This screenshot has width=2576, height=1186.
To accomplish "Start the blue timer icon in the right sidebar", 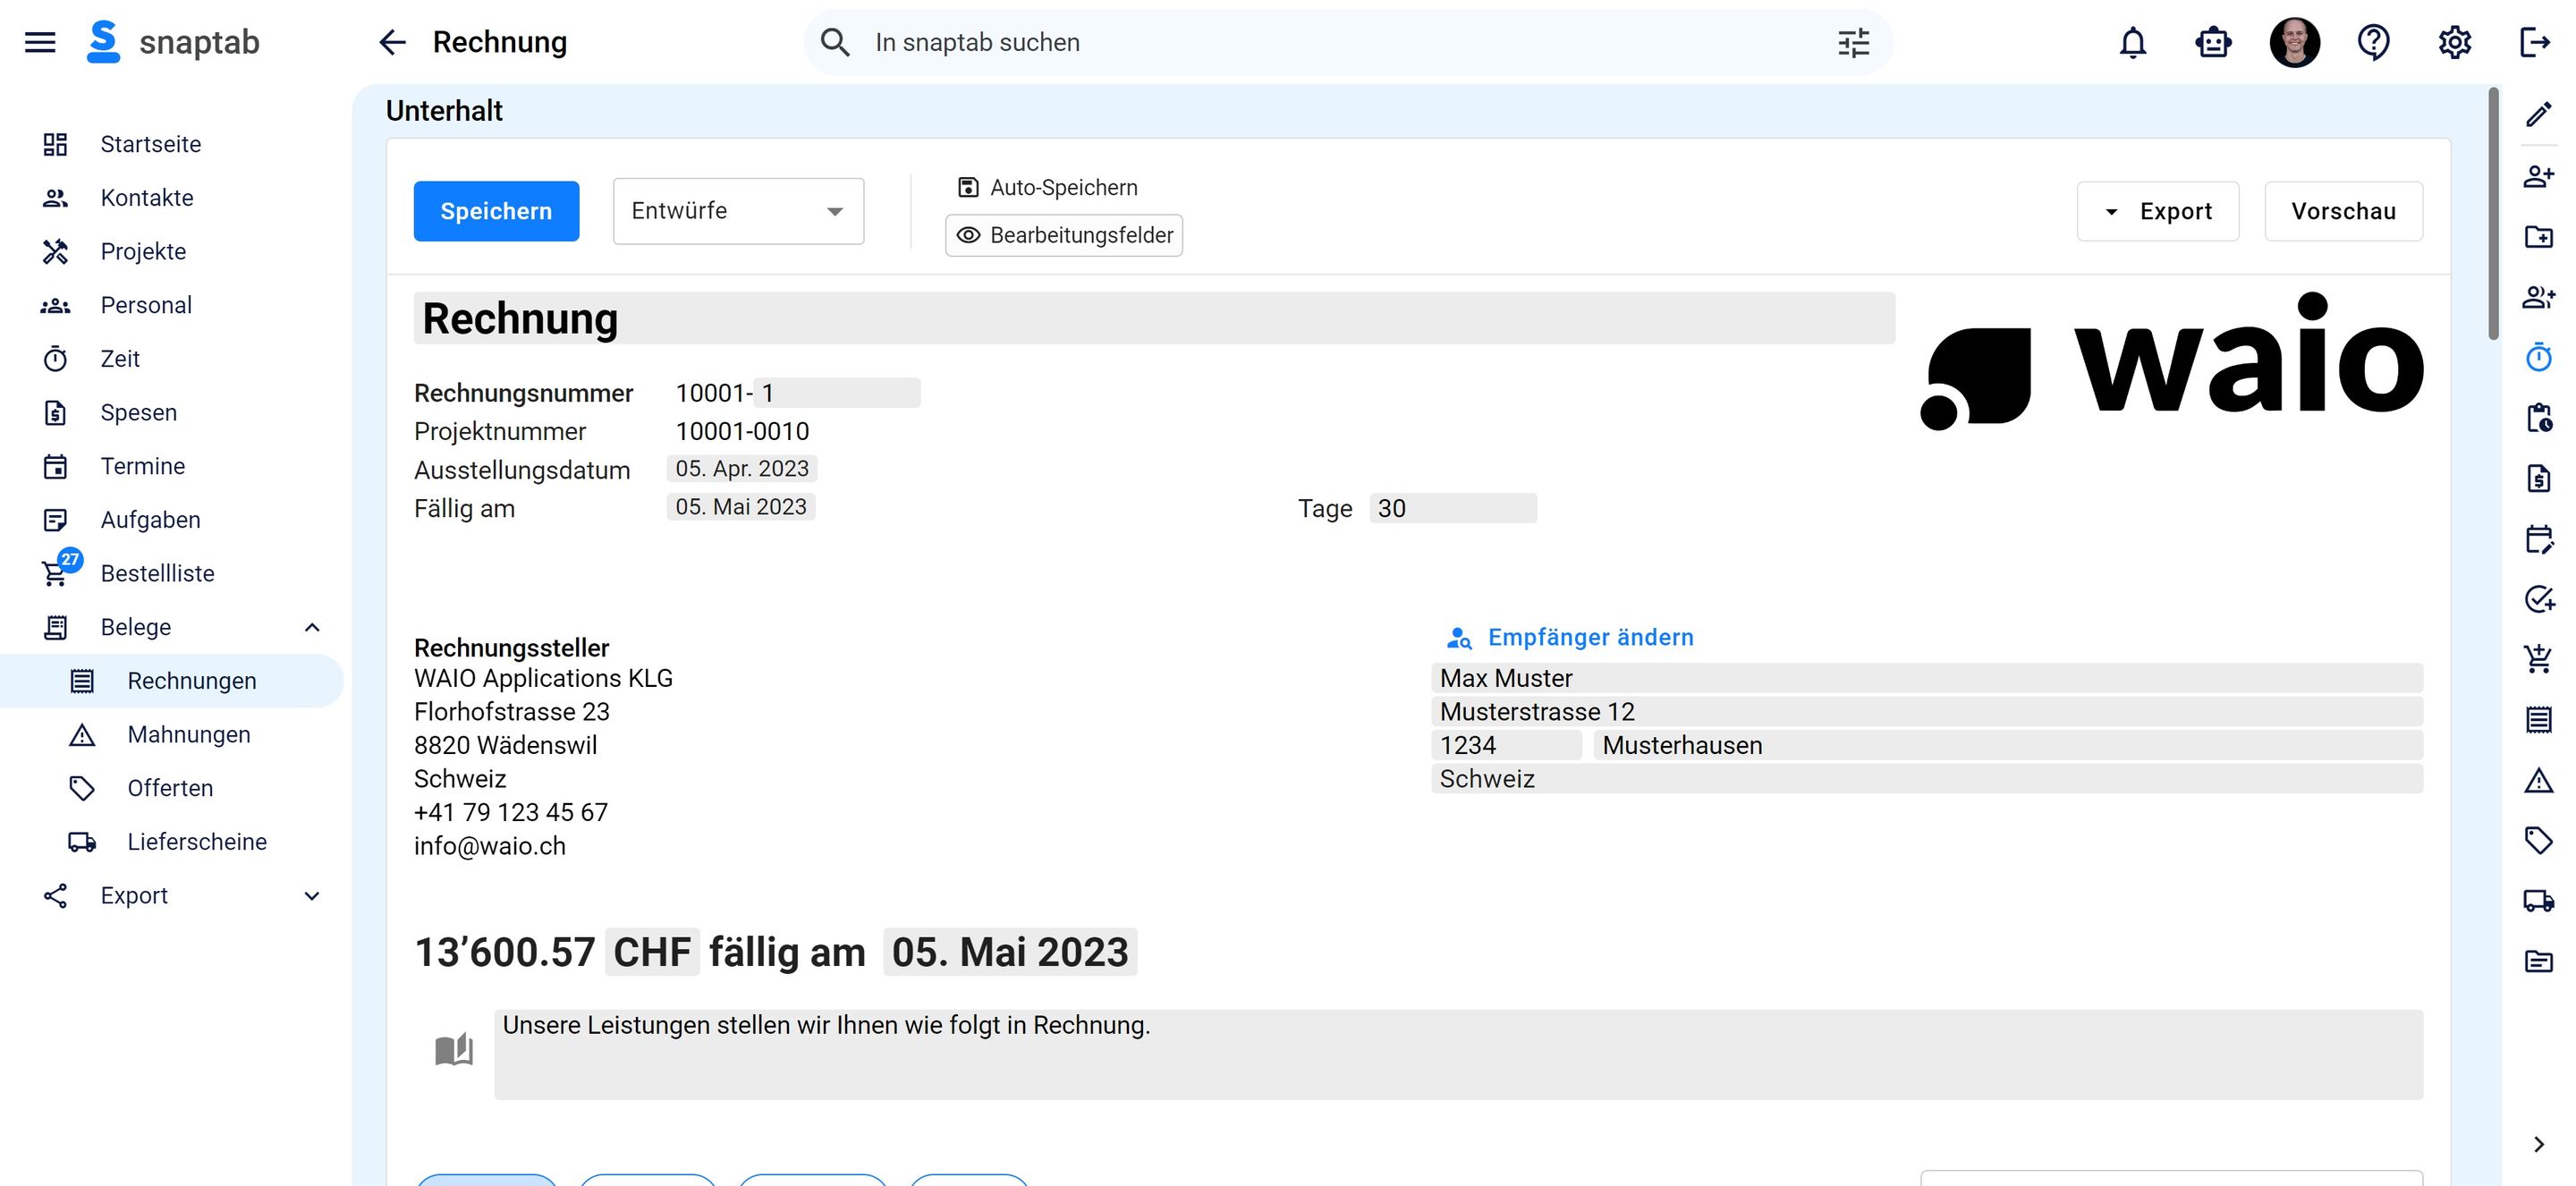I will pos(2538,357).
